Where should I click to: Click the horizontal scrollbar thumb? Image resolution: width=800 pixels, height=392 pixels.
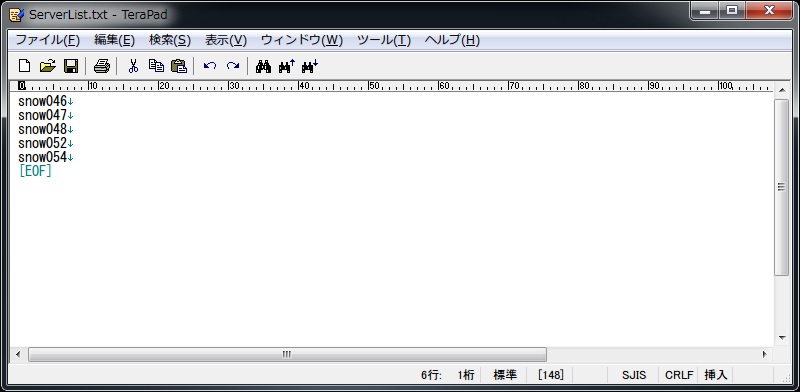click(287, 354)
